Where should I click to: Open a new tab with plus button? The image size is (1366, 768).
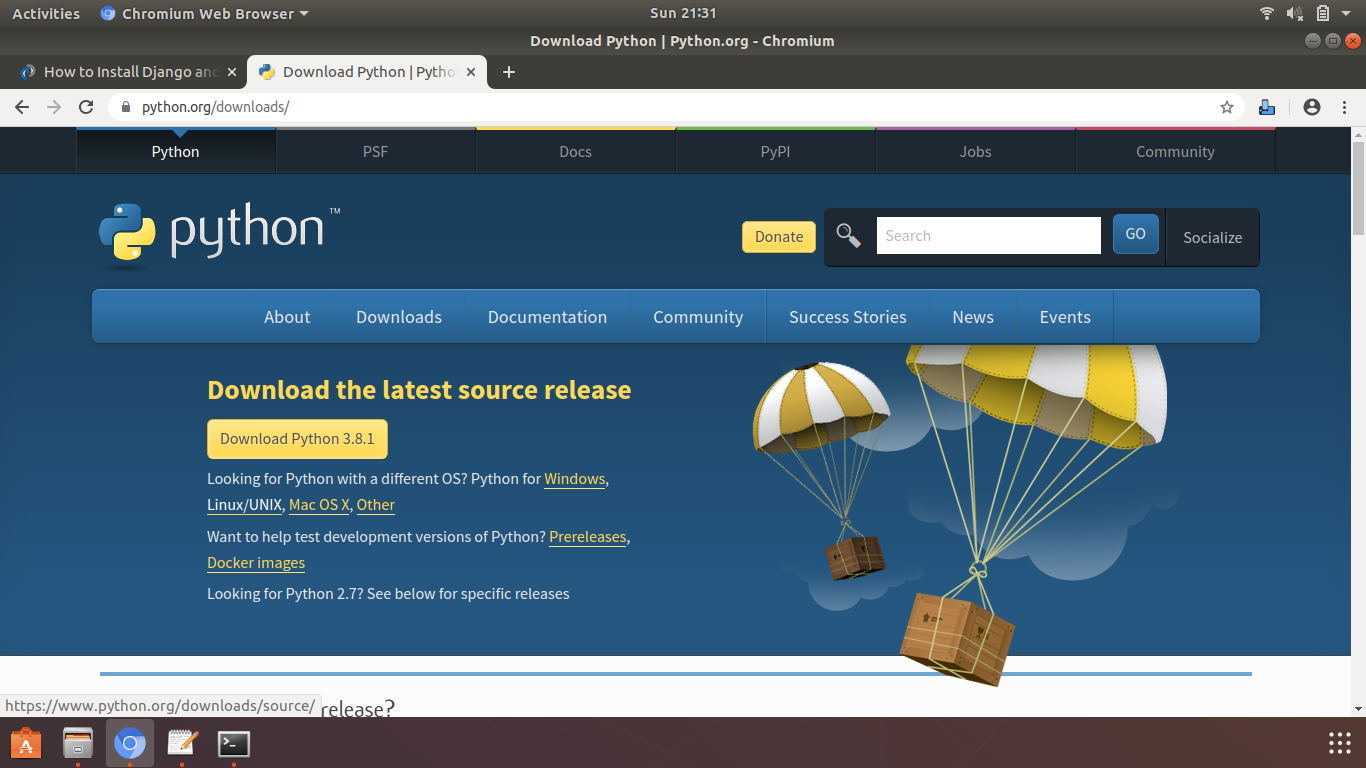tap(508, 72)
